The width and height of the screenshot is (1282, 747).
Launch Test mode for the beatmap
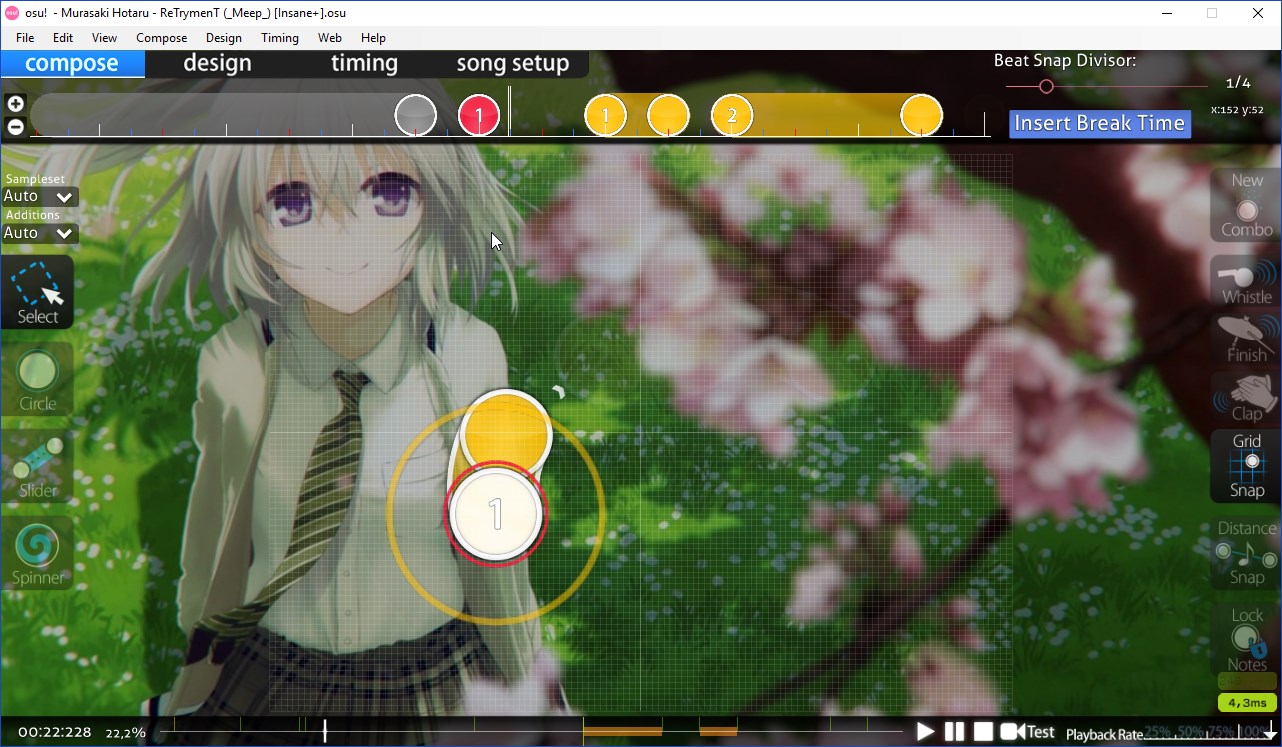[1028, 732]
